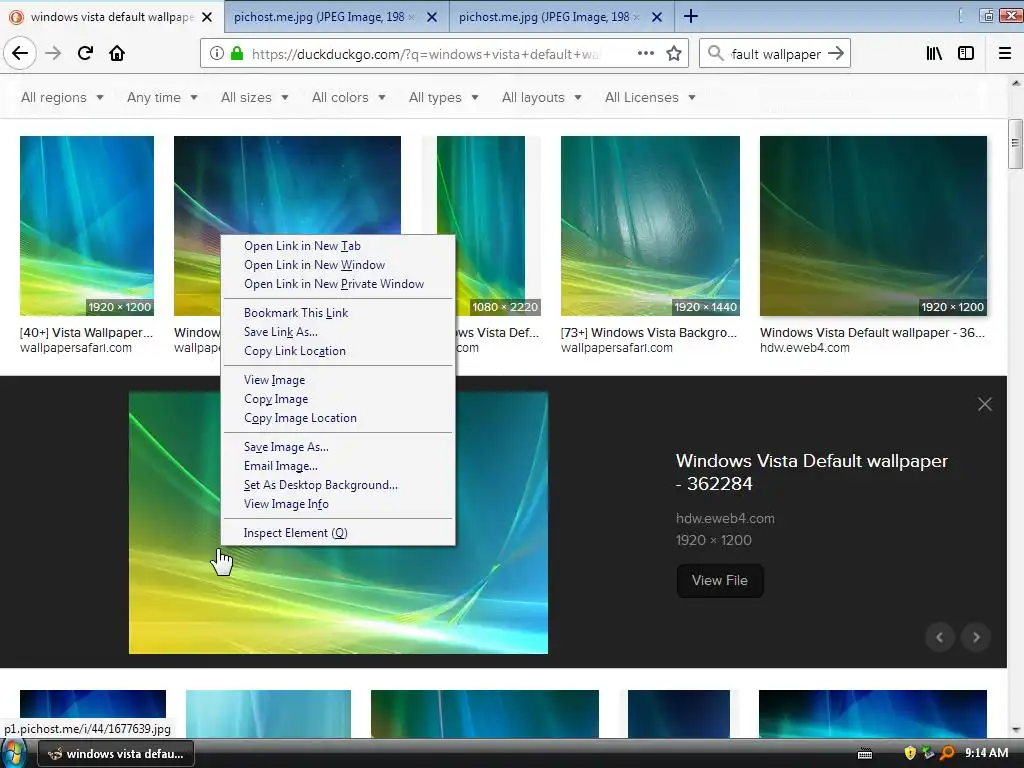Select Bookmark This Link
This screenshot has height=768, width=1024.
coord(338,312)
